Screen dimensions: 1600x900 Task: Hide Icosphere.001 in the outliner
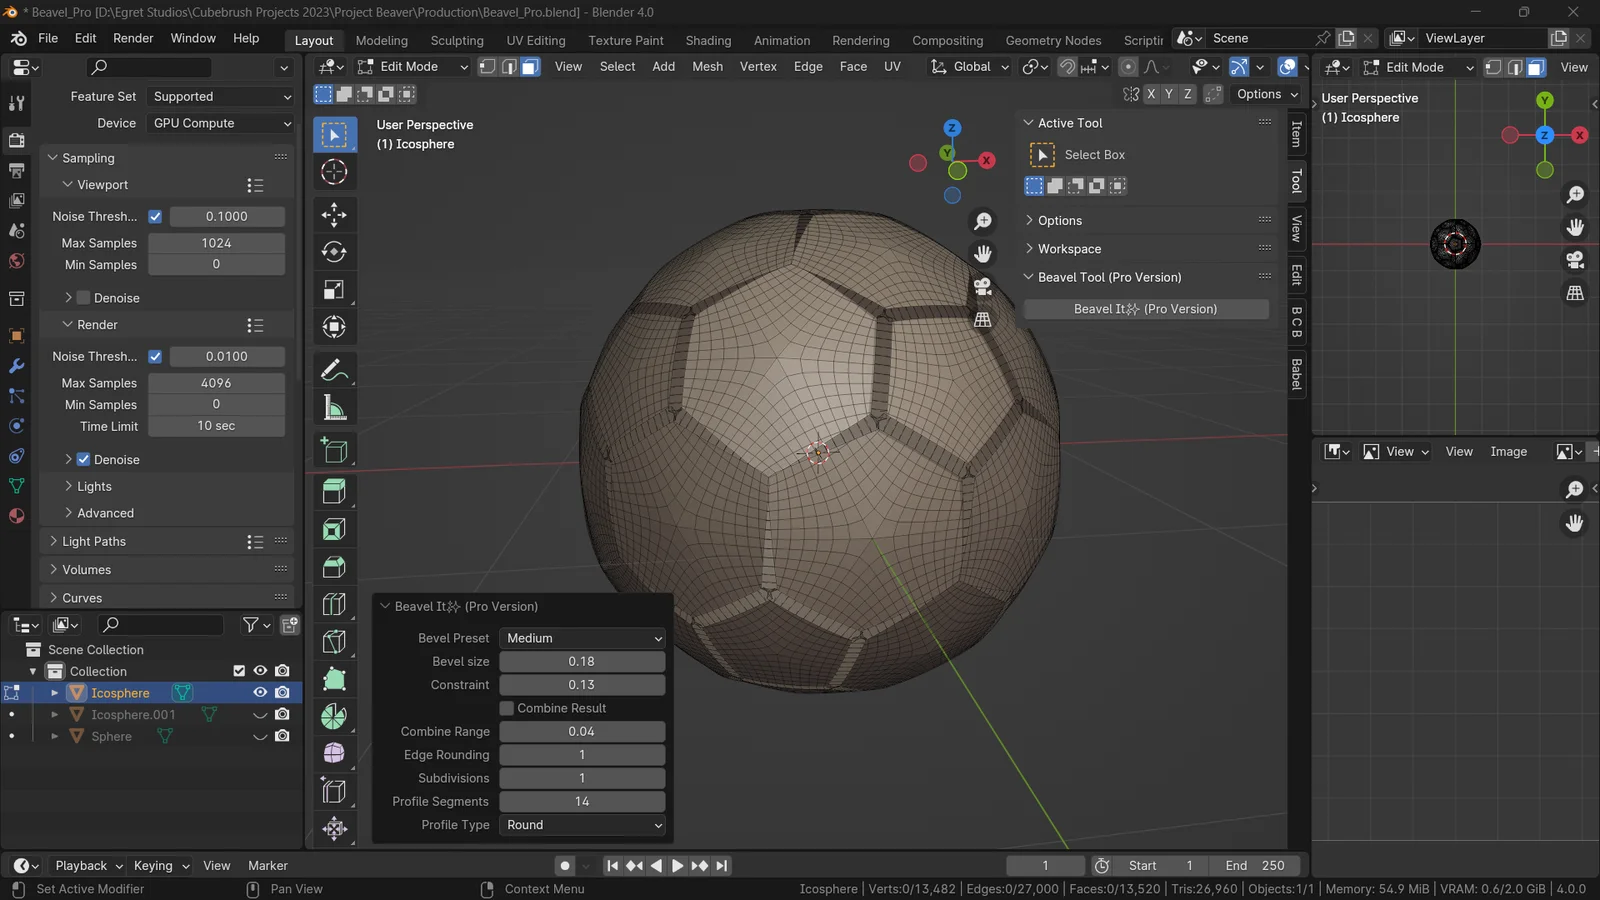pyautogui.click(x=259, y=715)
